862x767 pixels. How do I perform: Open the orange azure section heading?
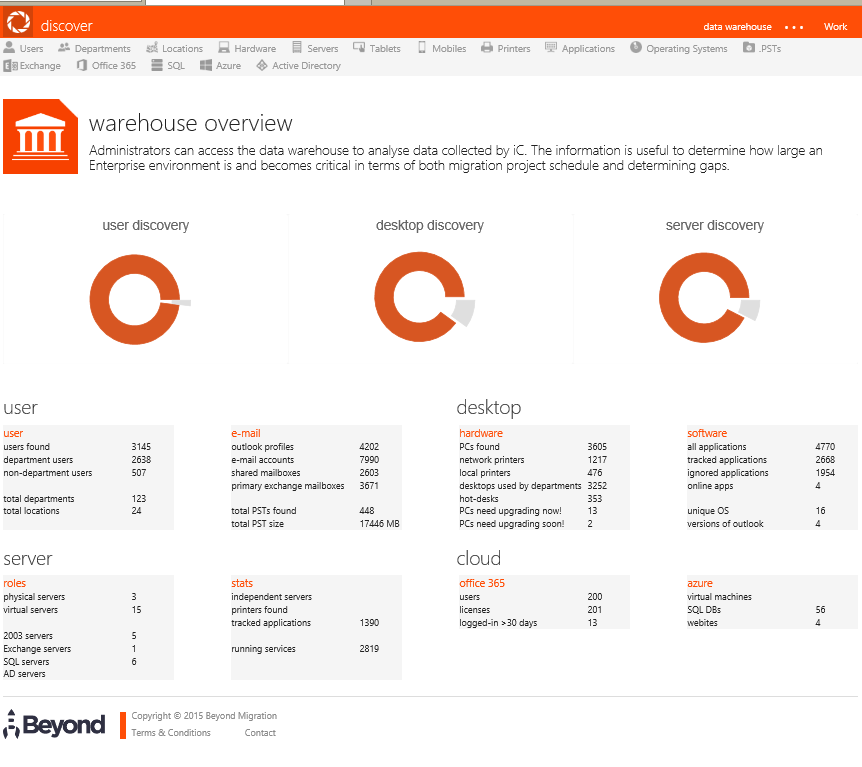[700, 583]
